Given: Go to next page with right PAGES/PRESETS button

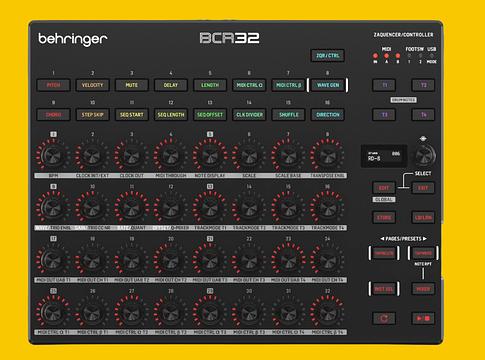Looking at the screenshot, I should tap(423, 253).
